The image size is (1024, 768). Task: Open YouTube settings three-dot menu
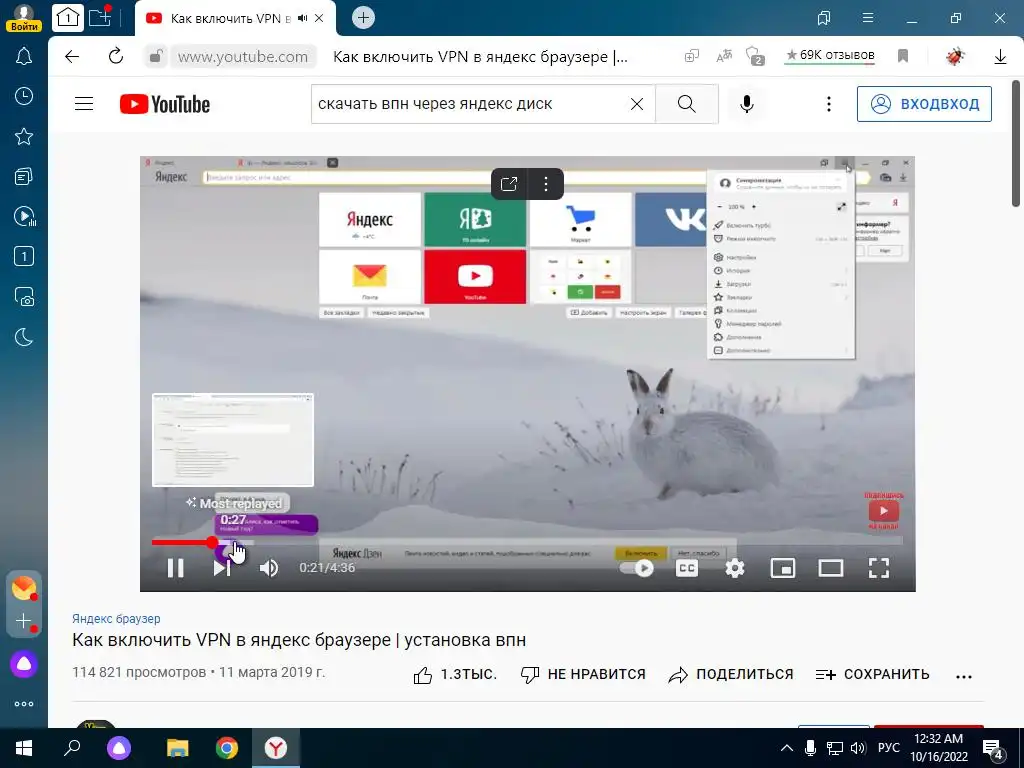click(x=829, y=104)
